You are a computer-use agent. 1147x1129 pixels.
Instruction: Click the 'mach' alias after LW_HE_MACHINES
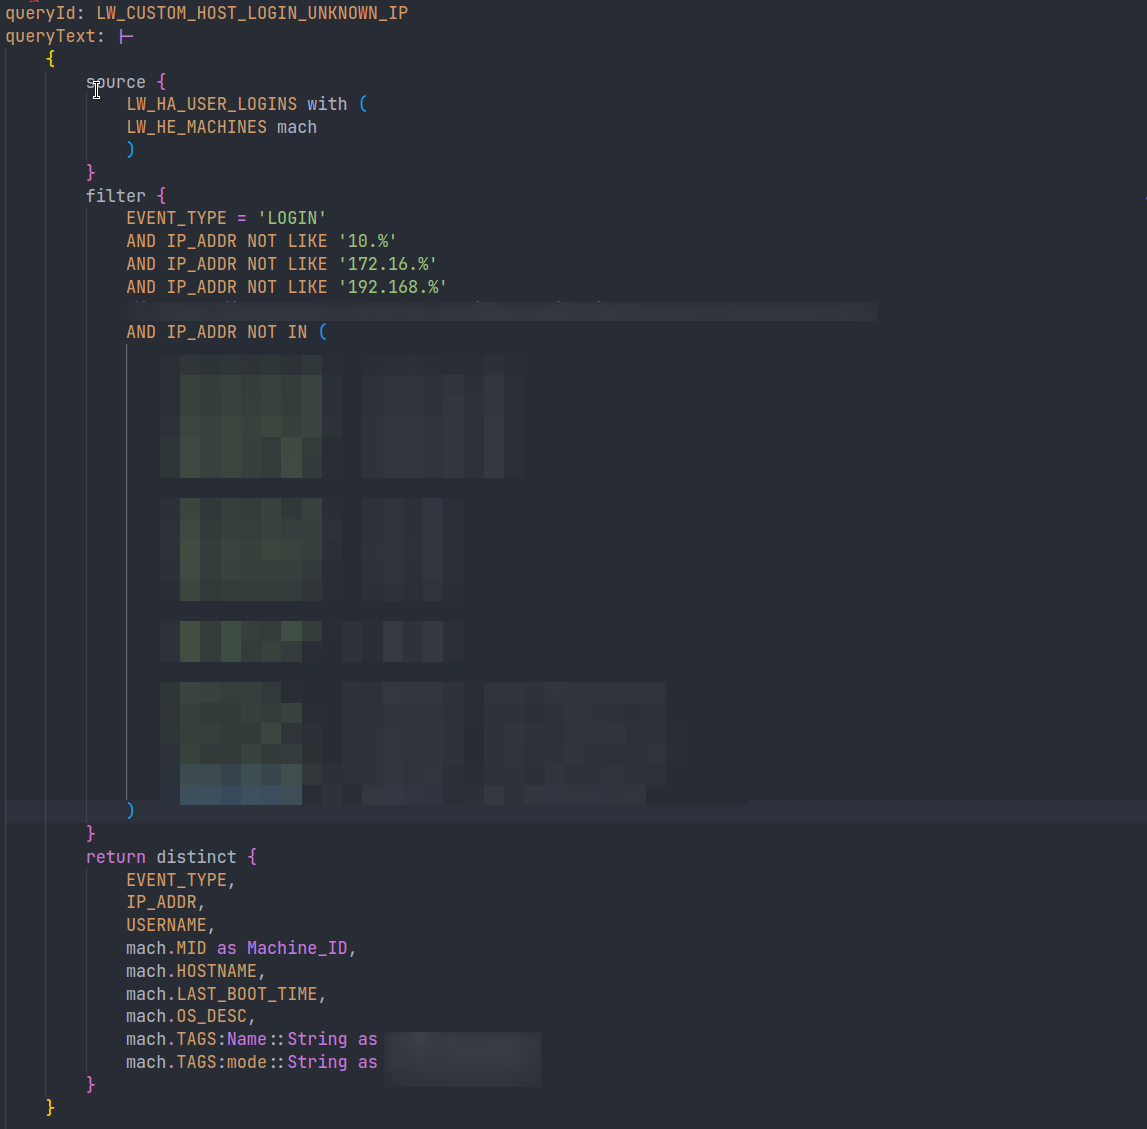(297, 127)
